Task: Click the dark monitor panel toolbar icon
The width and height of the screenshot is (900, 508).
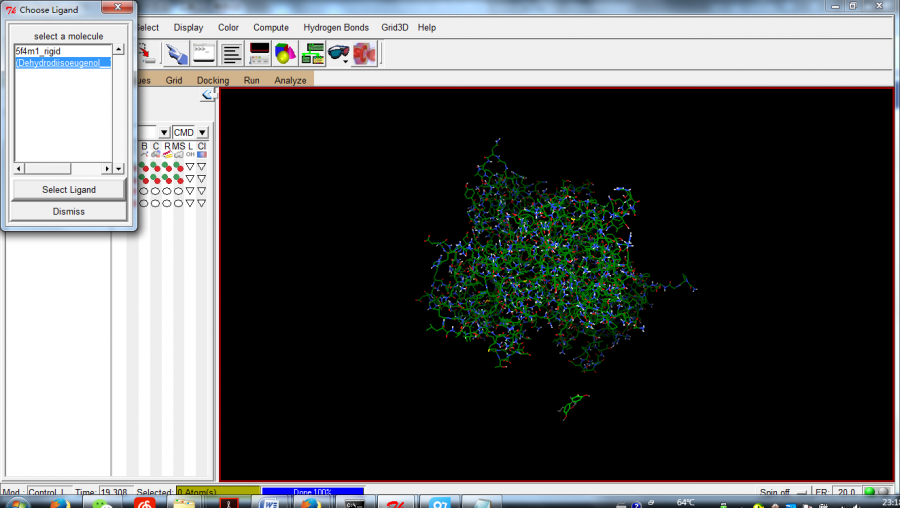Action: click(x=259, y=54)
